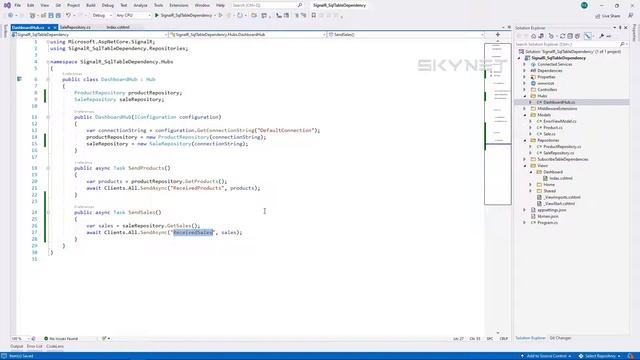The image size is (640, 360).
Task: Open the SendSales member navigation dropdown
Action: pyautogui.click(x=405, y=35)
